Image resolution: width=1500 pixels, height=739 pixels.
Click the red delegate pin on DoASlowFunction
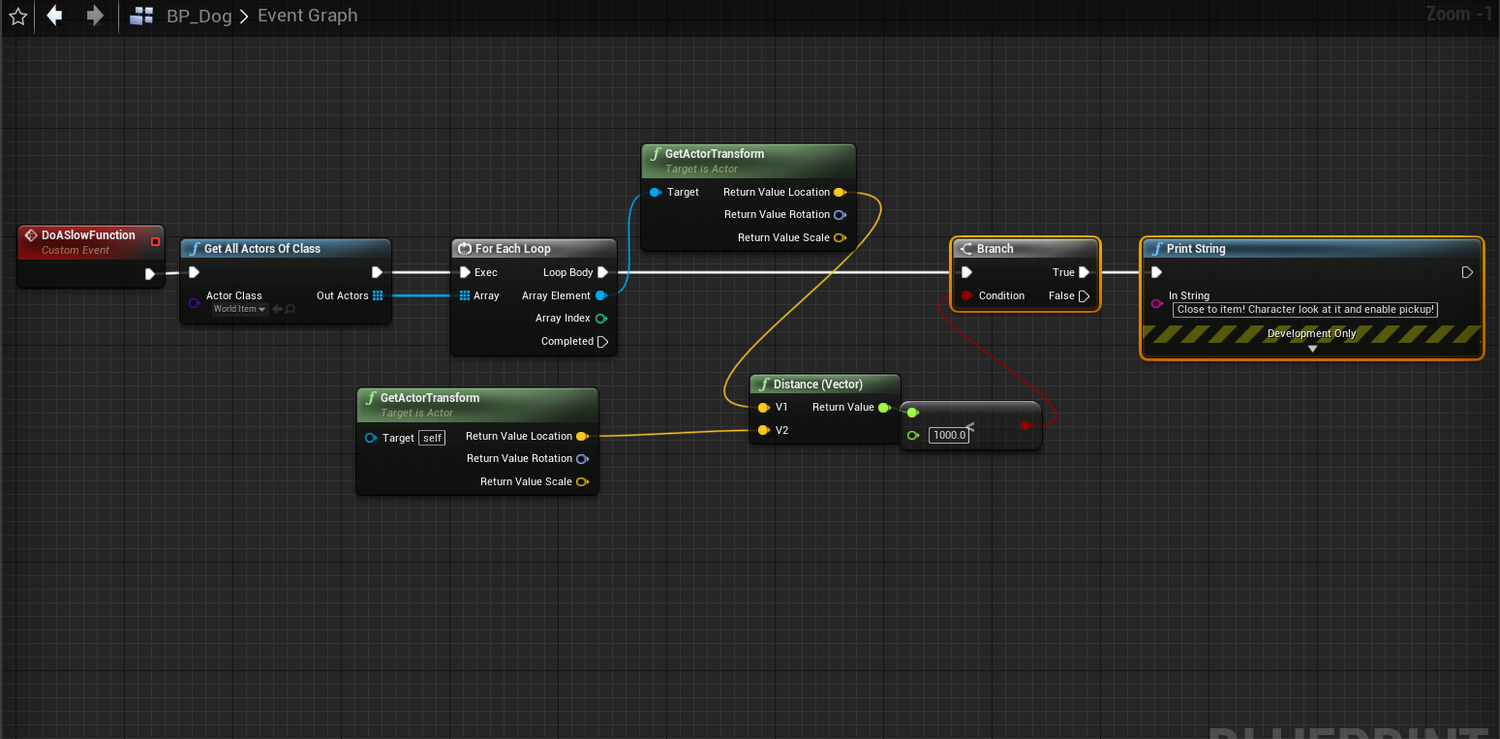155,241
